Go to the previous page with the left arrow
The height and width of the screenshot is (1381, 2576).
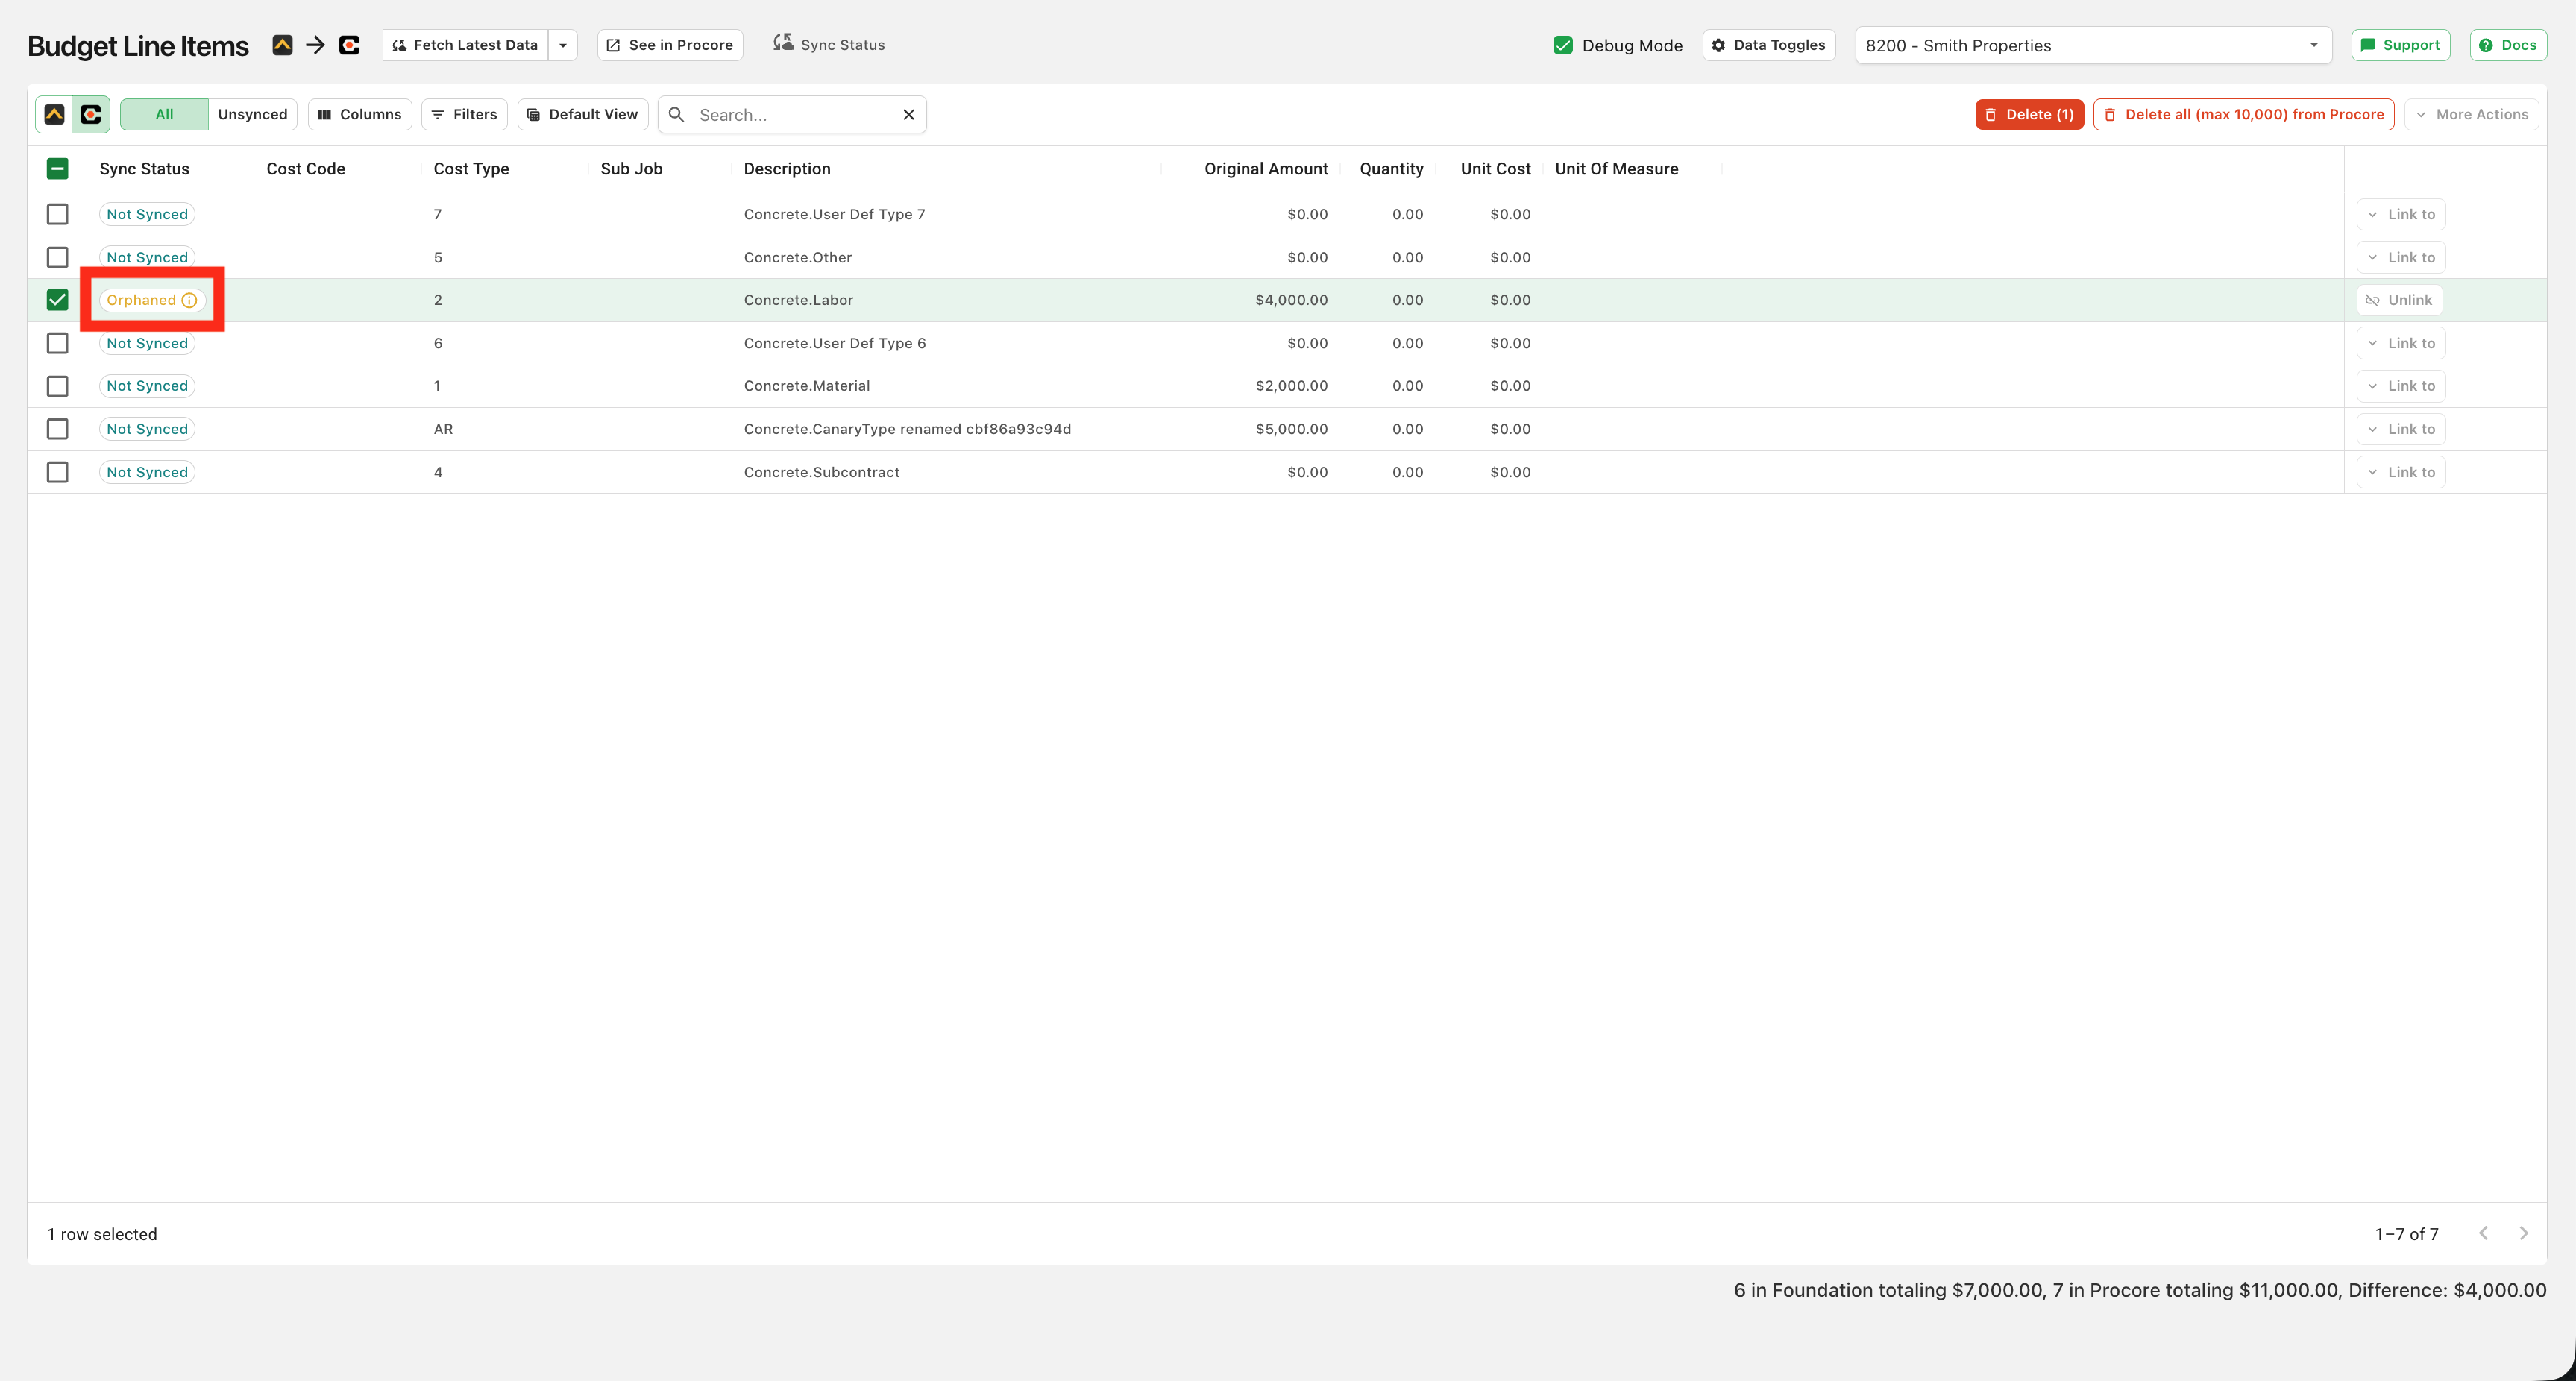(2483, 1233)
